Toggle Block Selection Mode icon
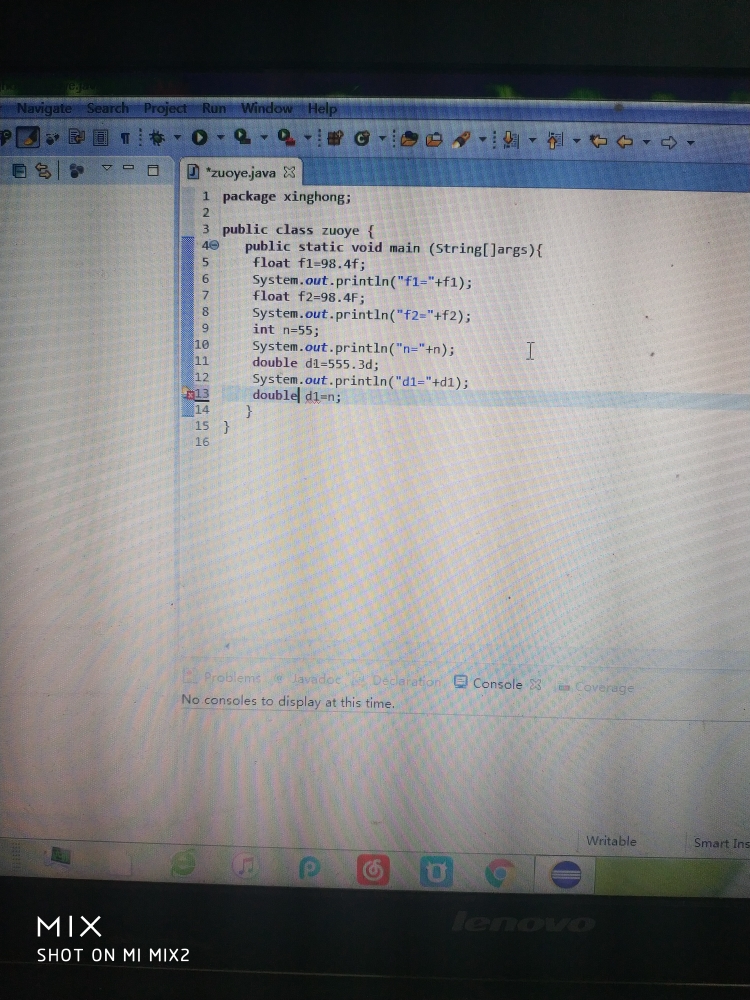The height and width of the screenshot is (1000, 750). (x=101, y=137)
